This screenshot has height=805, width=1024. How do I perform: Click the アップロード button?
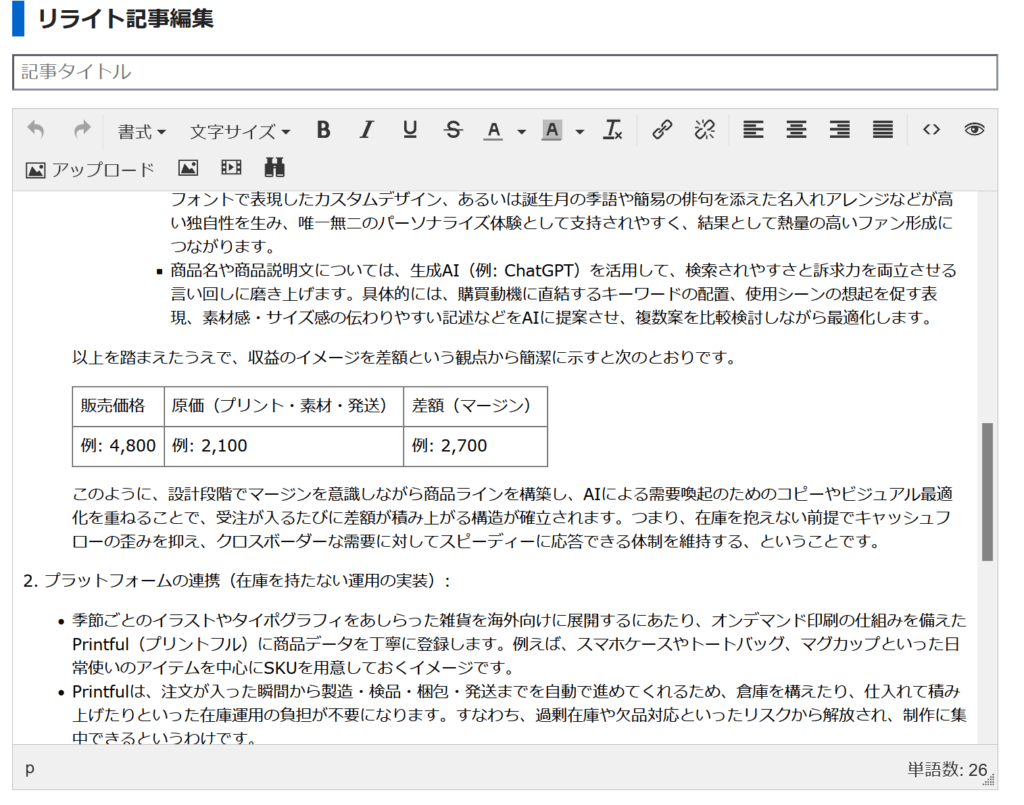coord(90,169)
